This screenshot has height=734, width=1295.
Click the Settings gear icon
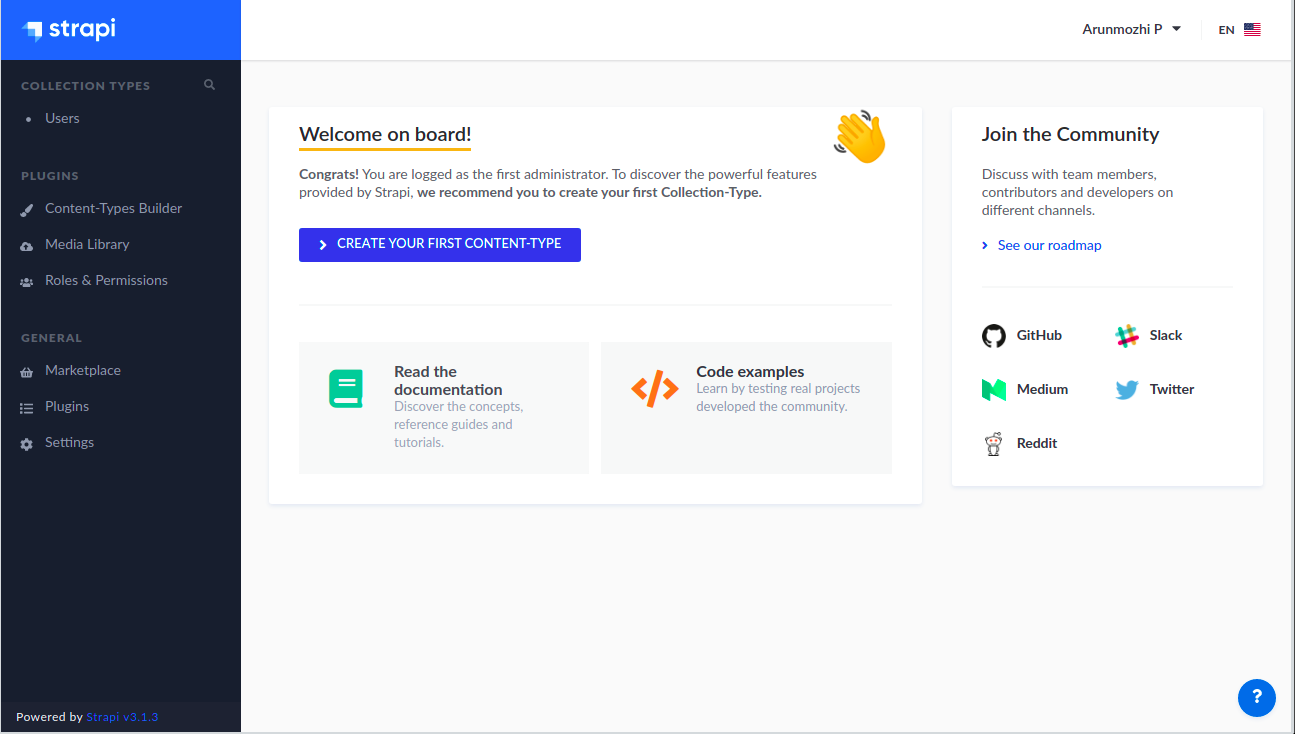[x=26, y=444]
